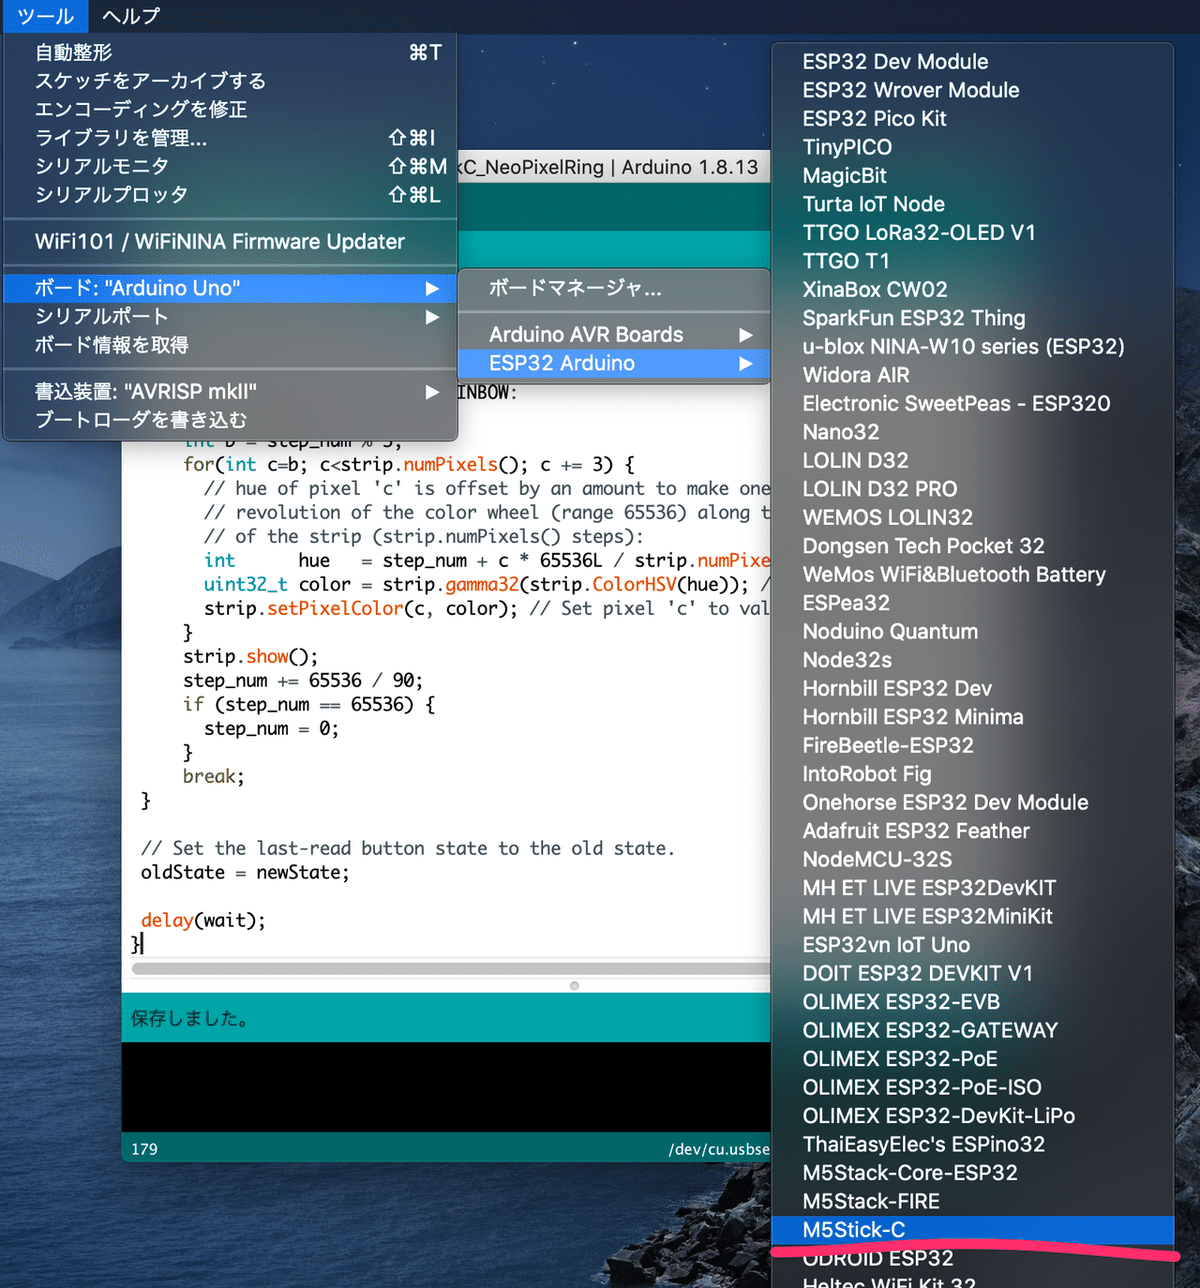
Task: Select ThaiEasyElec's ESPino32 board
Action: [972, 1145]
